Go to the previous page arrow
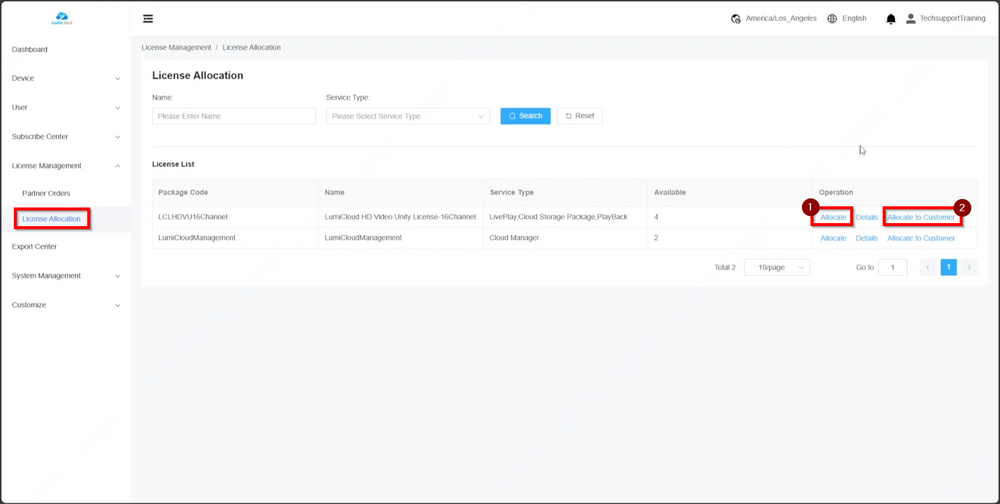1000x504 pixels. tap(928, 267)
